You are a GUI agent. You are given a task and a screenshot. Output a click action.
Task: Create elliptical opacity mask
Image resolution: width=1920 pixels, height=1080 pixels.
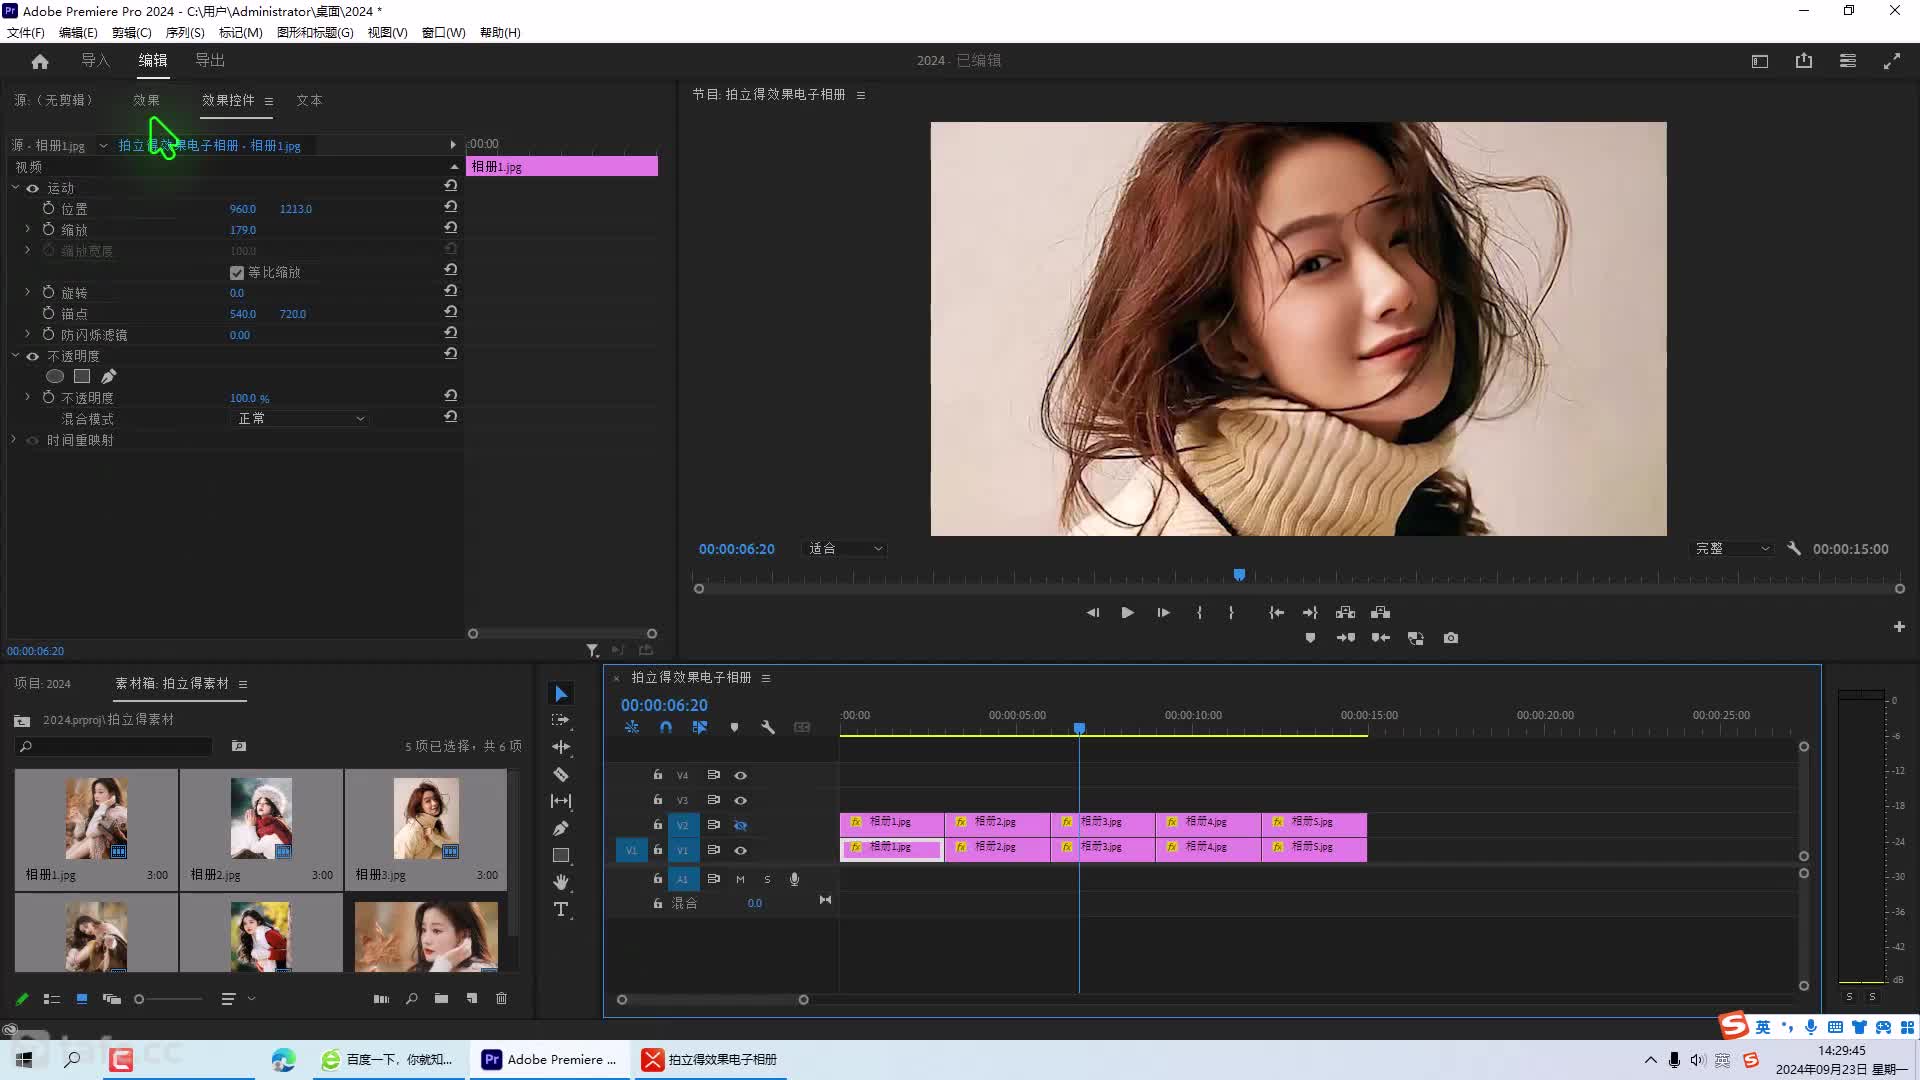pos(55,377)
